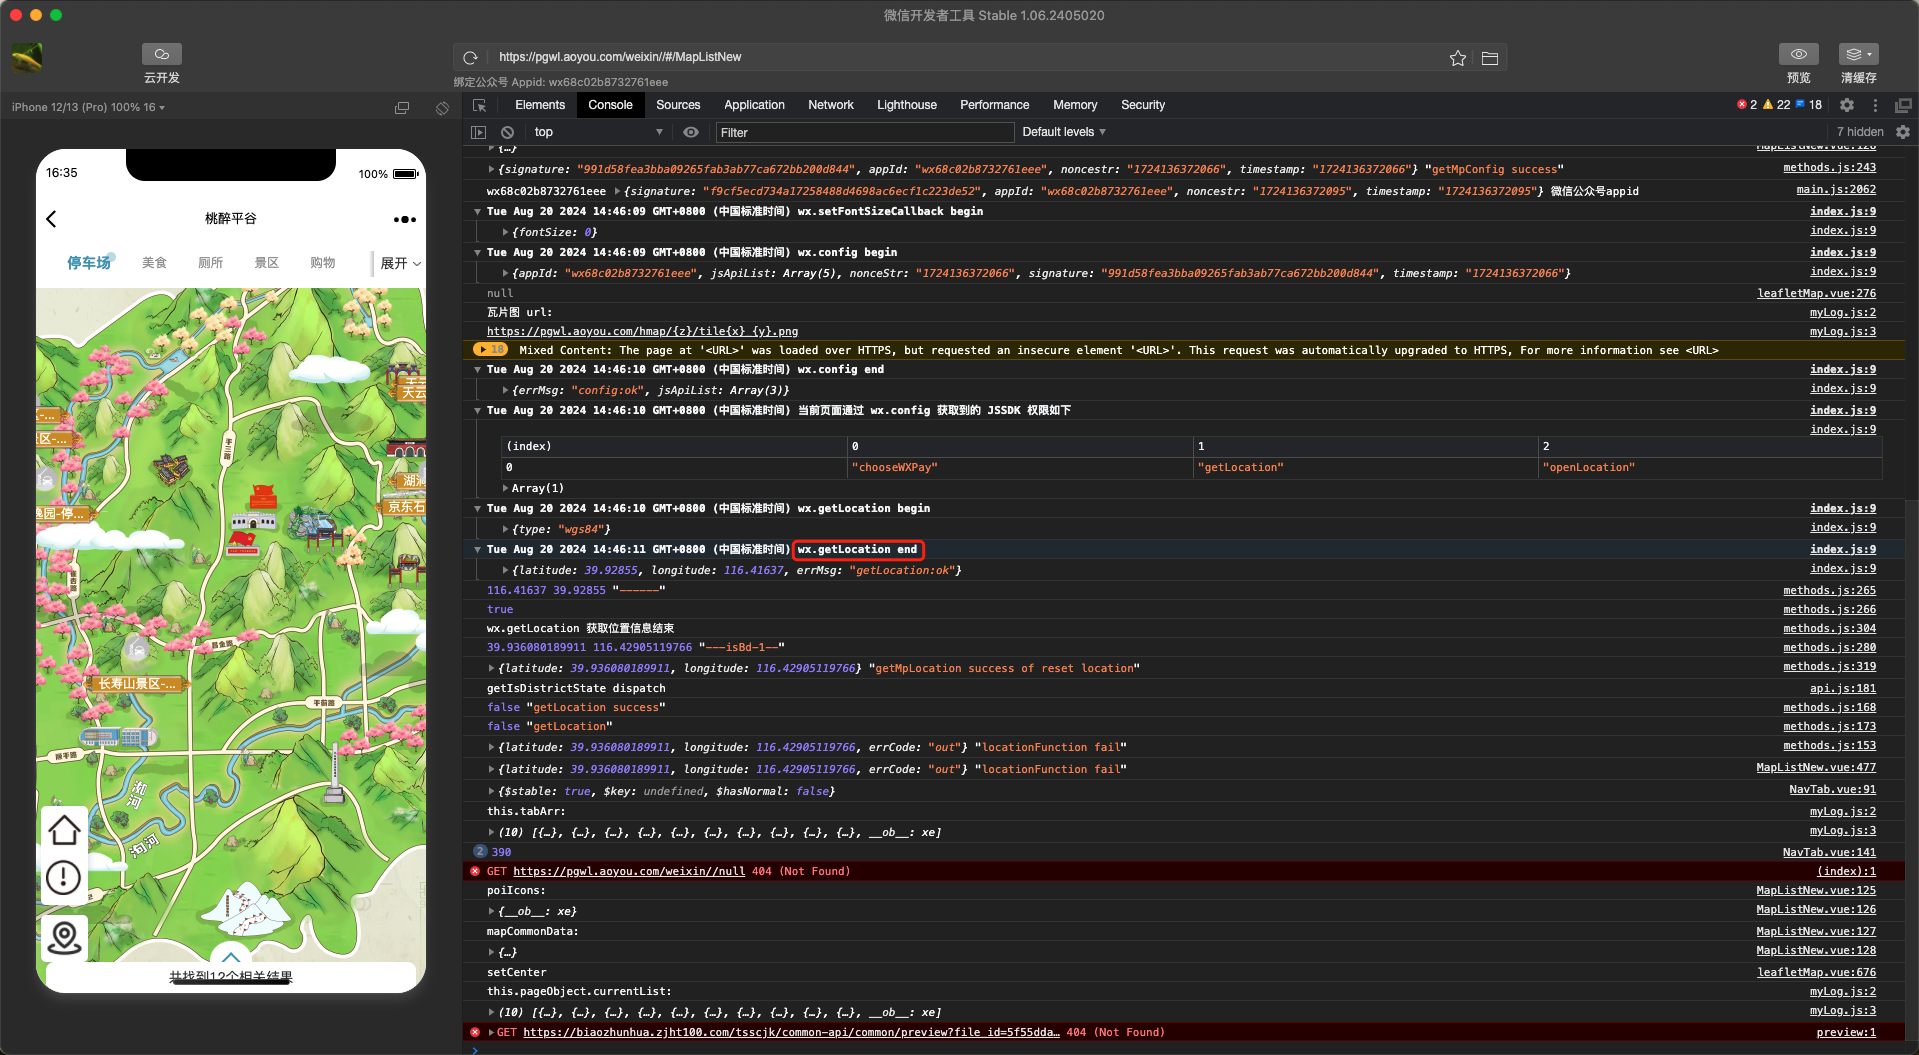Collapse the wx.config end log group
The width and height of the screenshot is (1919, 1055).
click(x=477, y=370)
